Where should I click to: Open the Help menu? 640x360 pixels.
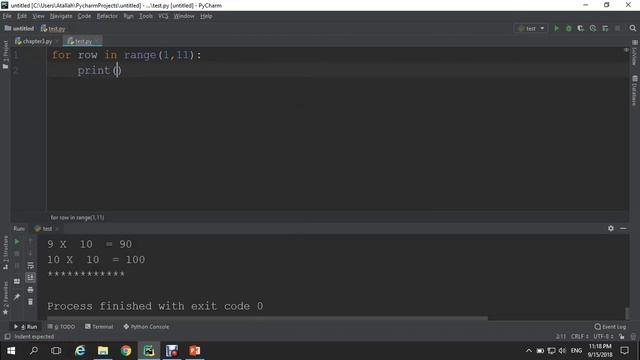click(206, 16)
